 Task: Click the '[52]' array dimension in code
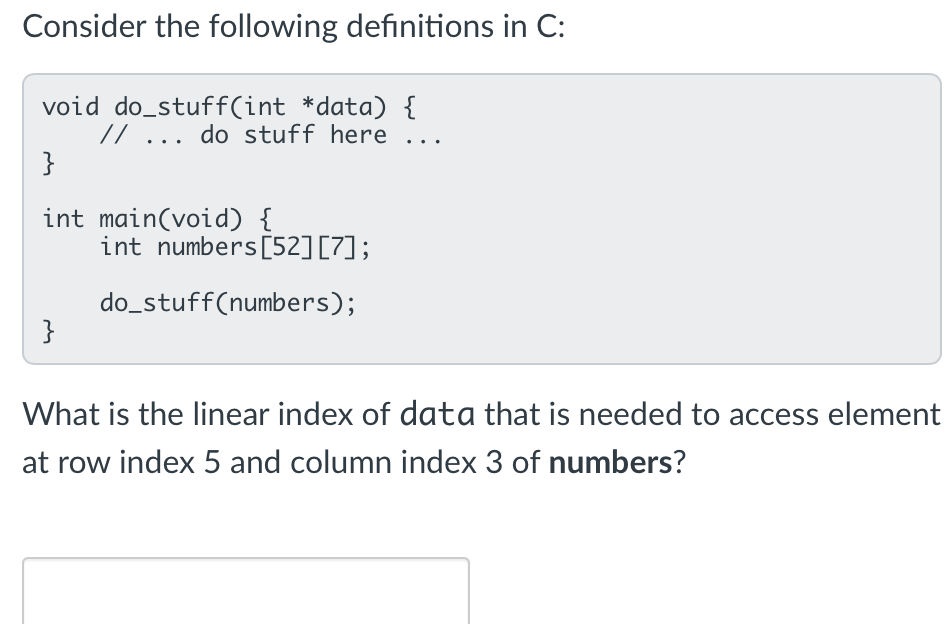pos(287,247)
